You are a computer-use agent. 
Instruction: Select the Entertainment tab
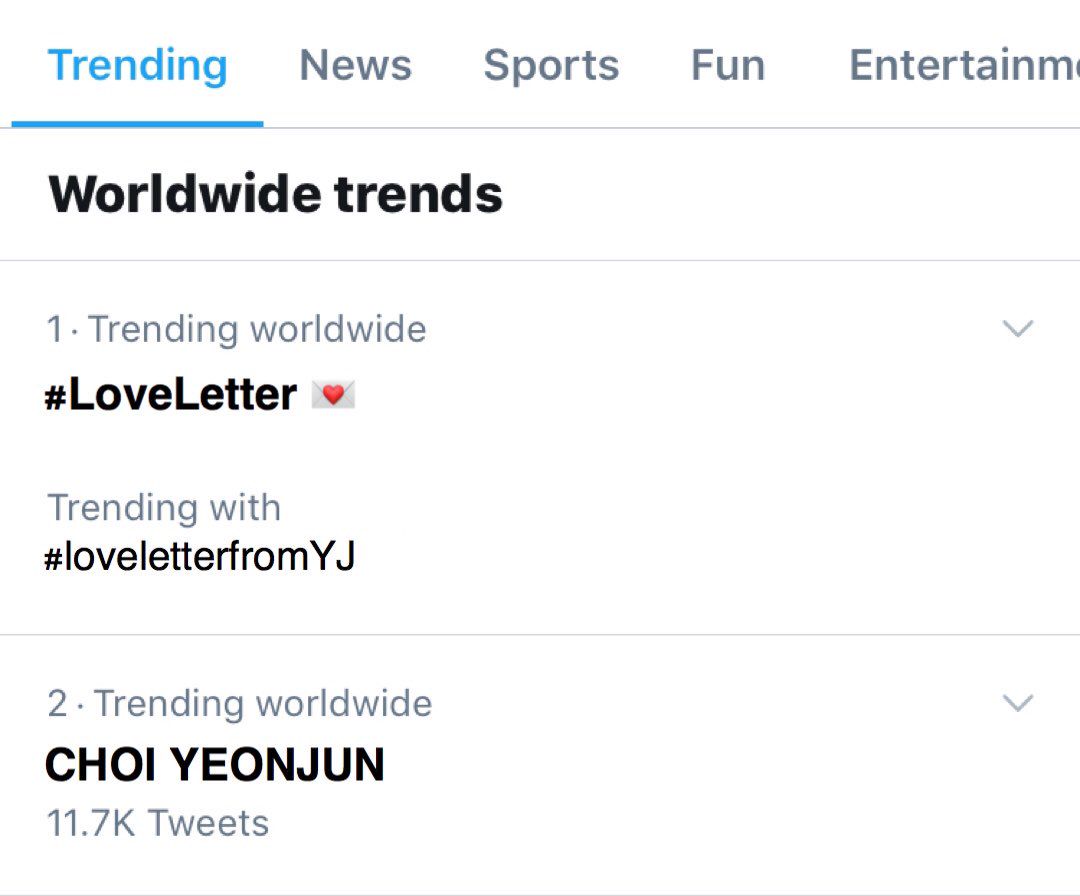(964, 65)
